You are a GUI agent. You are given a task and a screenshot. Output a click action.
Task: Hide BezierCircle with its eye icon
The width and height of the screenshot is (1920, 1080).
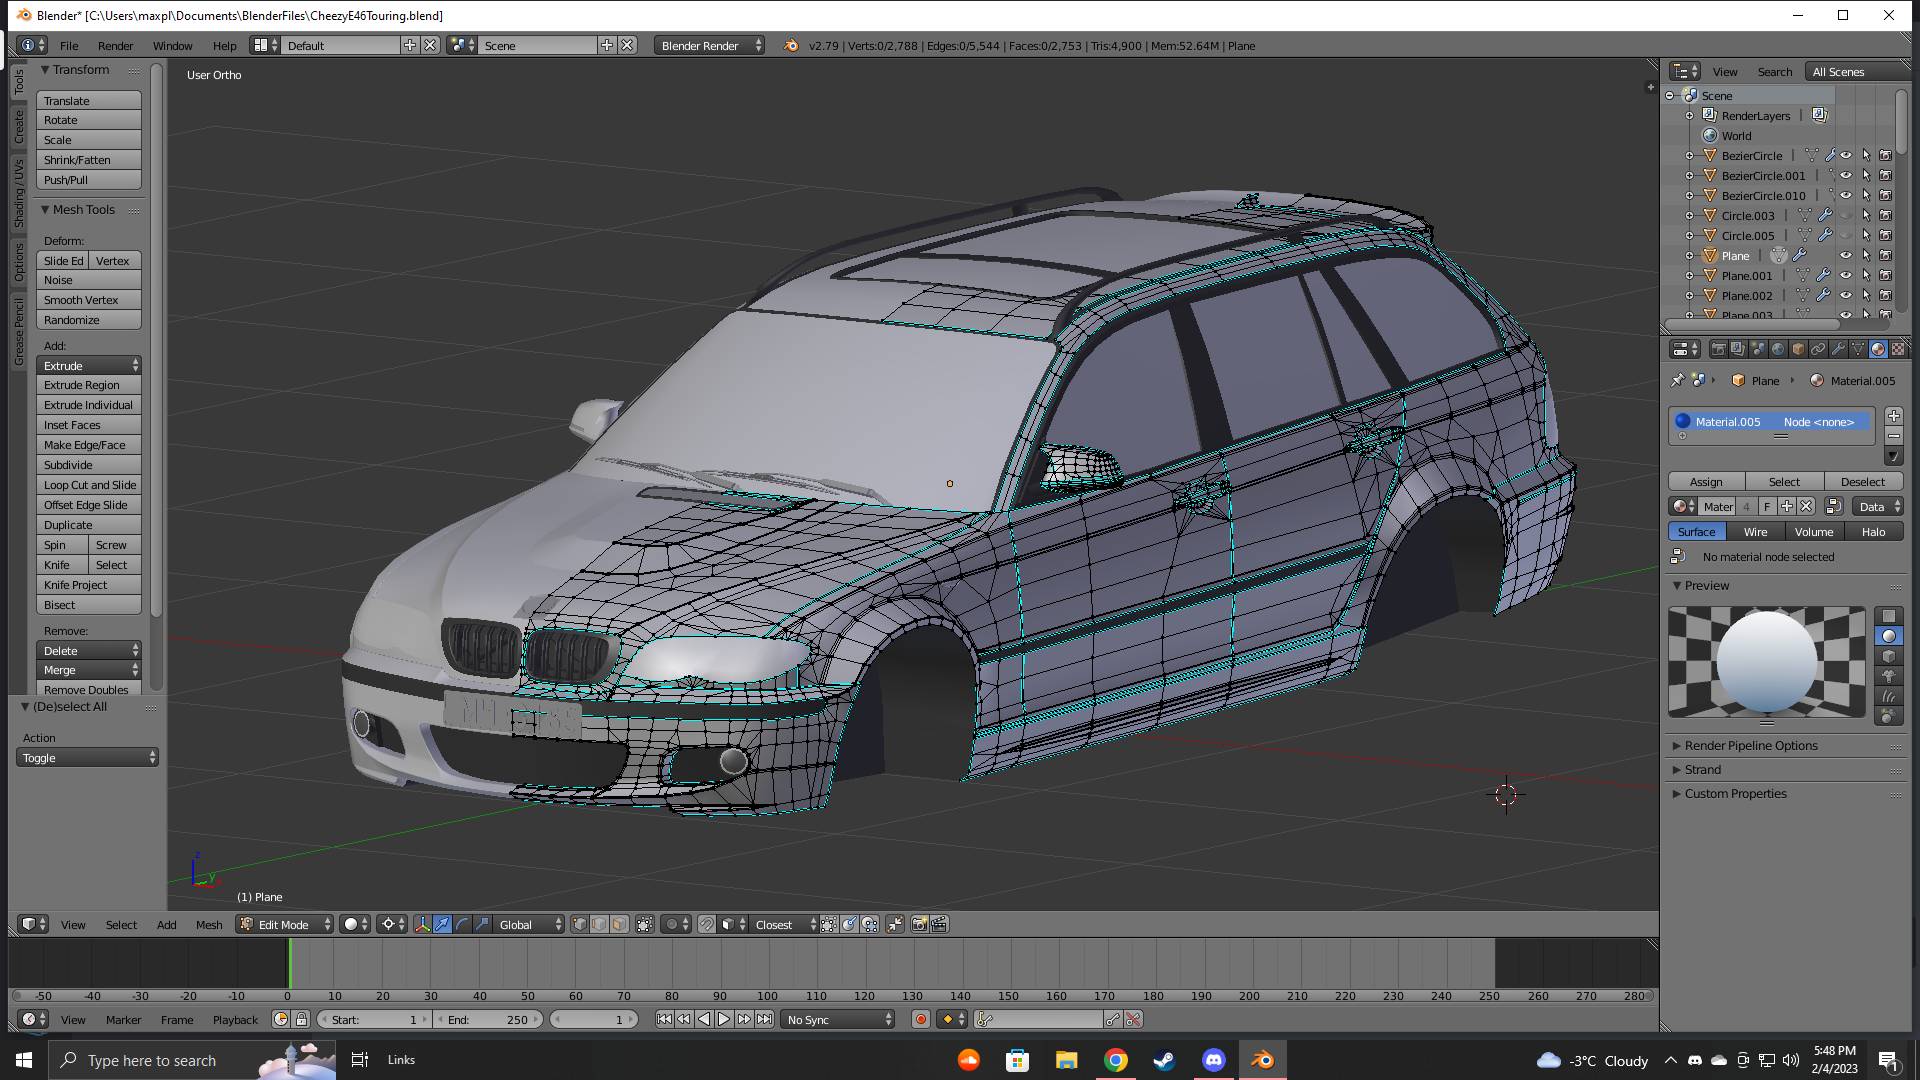1846,156
